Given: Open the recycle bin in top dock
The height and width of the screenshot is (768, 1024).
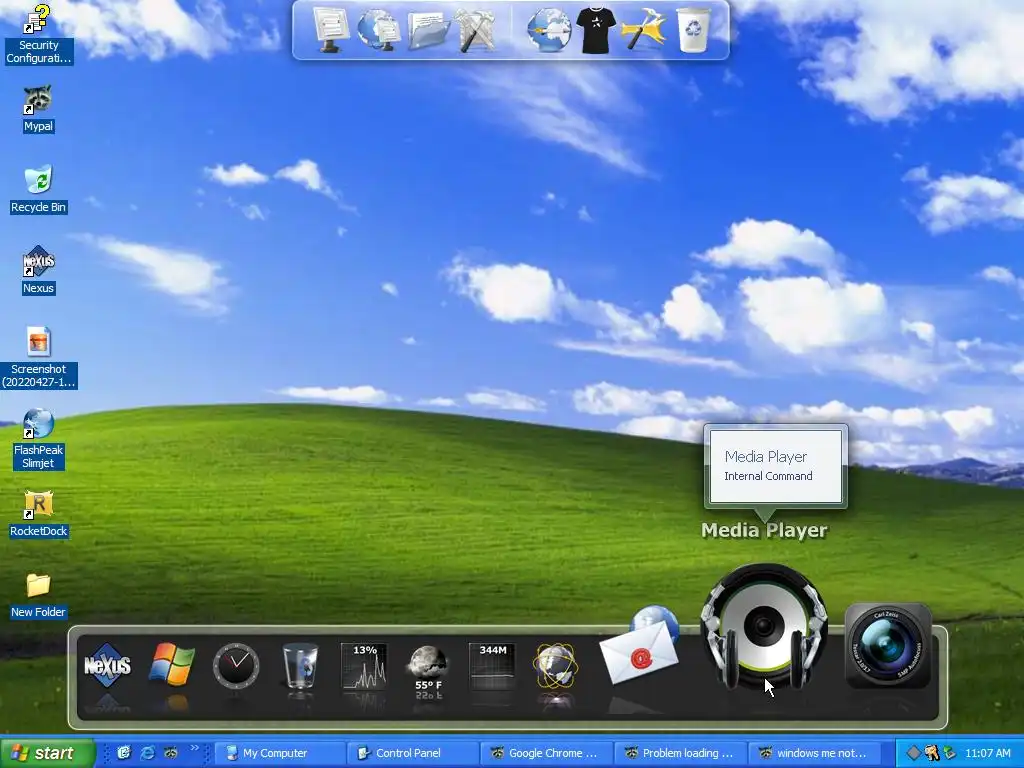Looking at the screenshot, I should [x=693, y=29].
